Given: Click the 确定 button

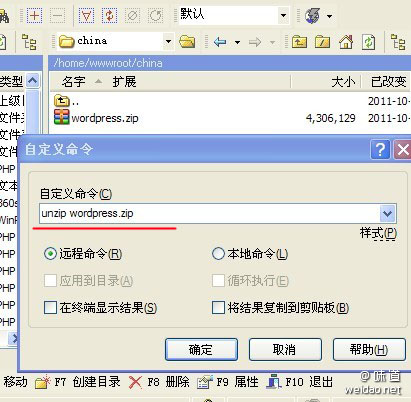Looking at the screenshot, I should [201, 350].
